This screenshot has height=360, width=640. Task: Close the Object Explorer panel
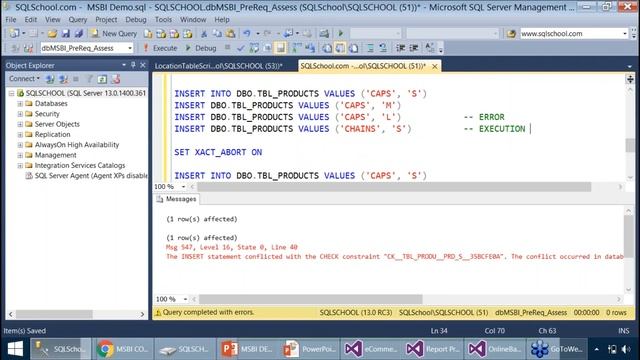point(142,65)
